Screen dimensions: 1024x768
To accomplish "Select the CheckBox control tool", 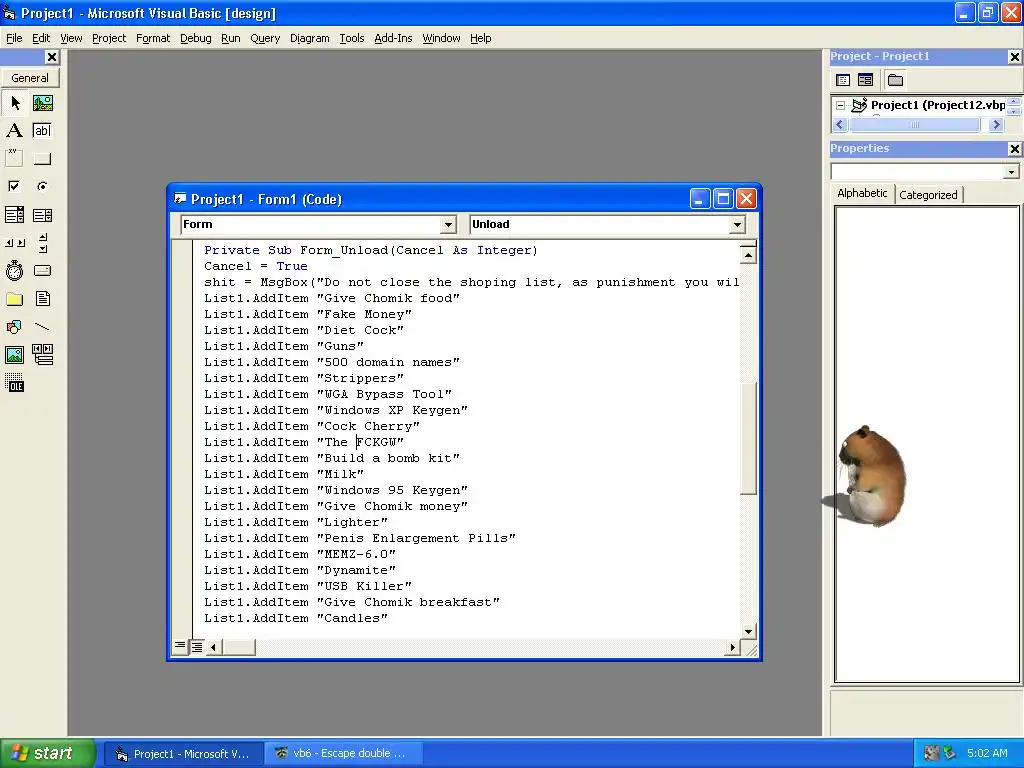I will pos(15,187).
